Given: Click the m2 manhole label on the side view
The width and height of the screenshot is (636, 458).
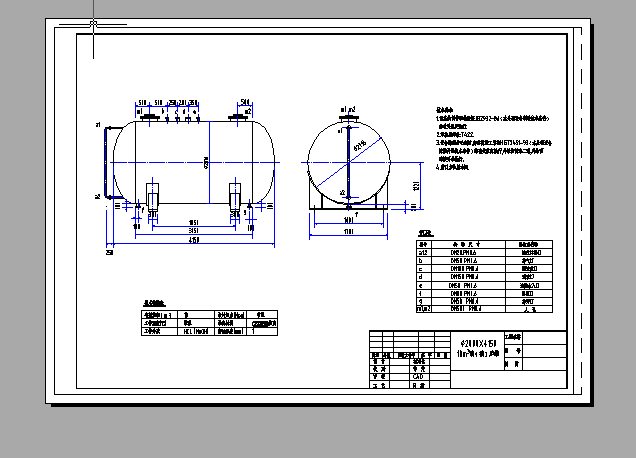Looking at the screenshot, I should pos(248,111).
